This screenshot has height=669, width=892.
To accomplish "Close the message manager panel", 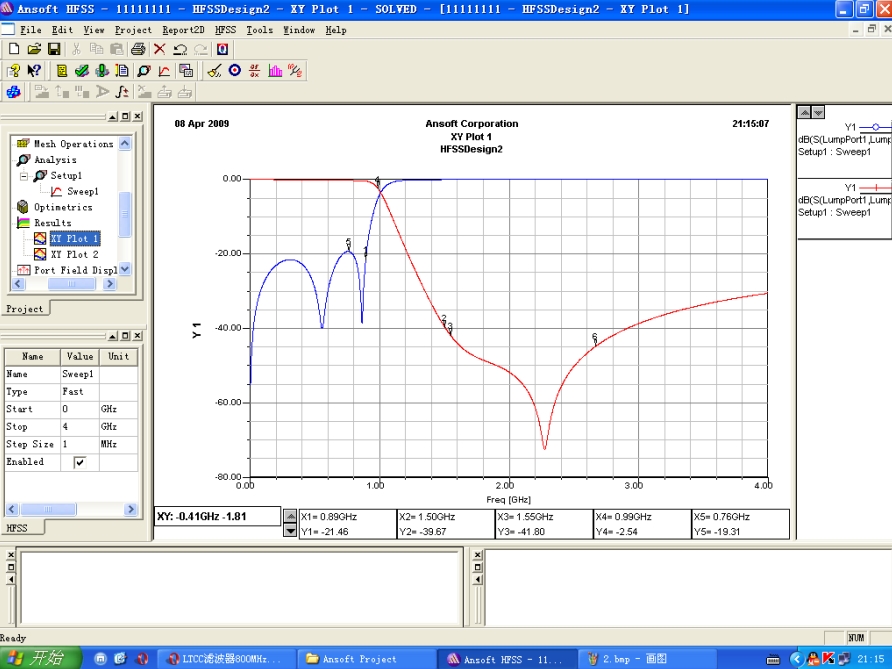I will (x=11, y=555).
